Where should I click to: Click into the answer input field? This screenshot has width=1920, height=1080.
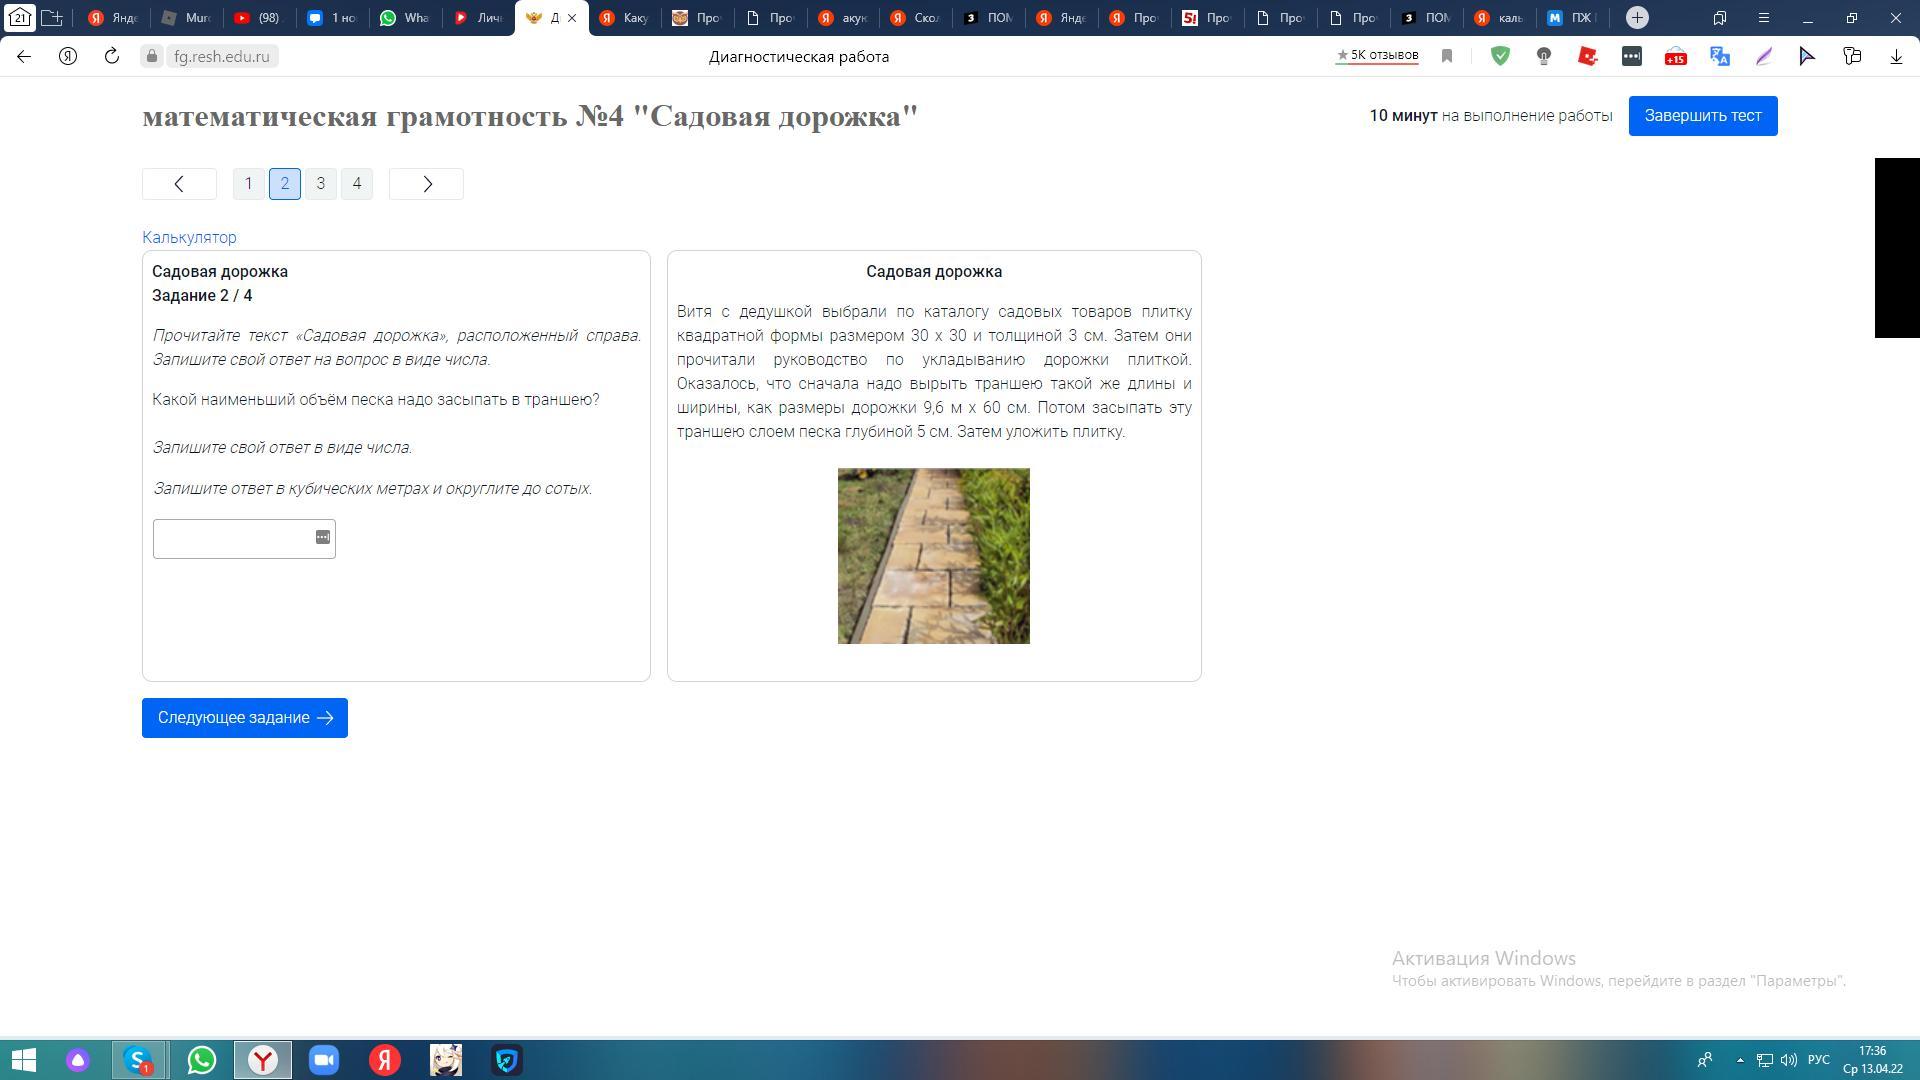(232, 539)
